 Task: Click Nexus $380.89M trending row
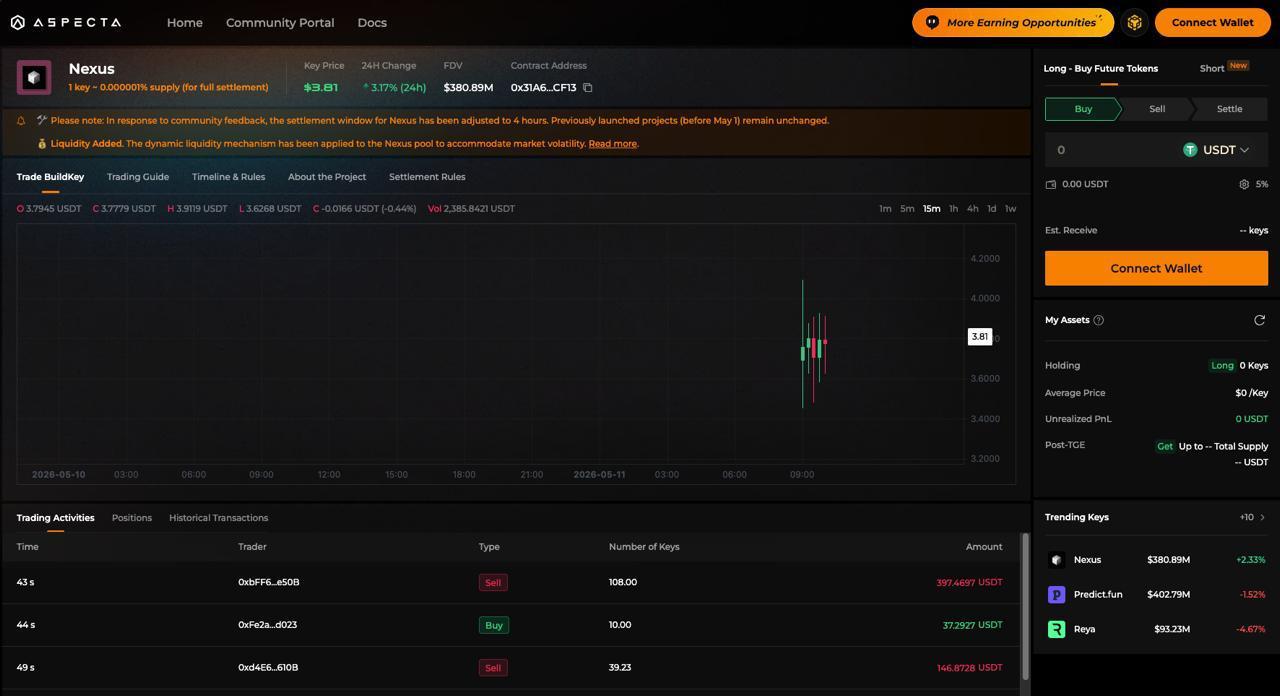(x=1156, y=560)
